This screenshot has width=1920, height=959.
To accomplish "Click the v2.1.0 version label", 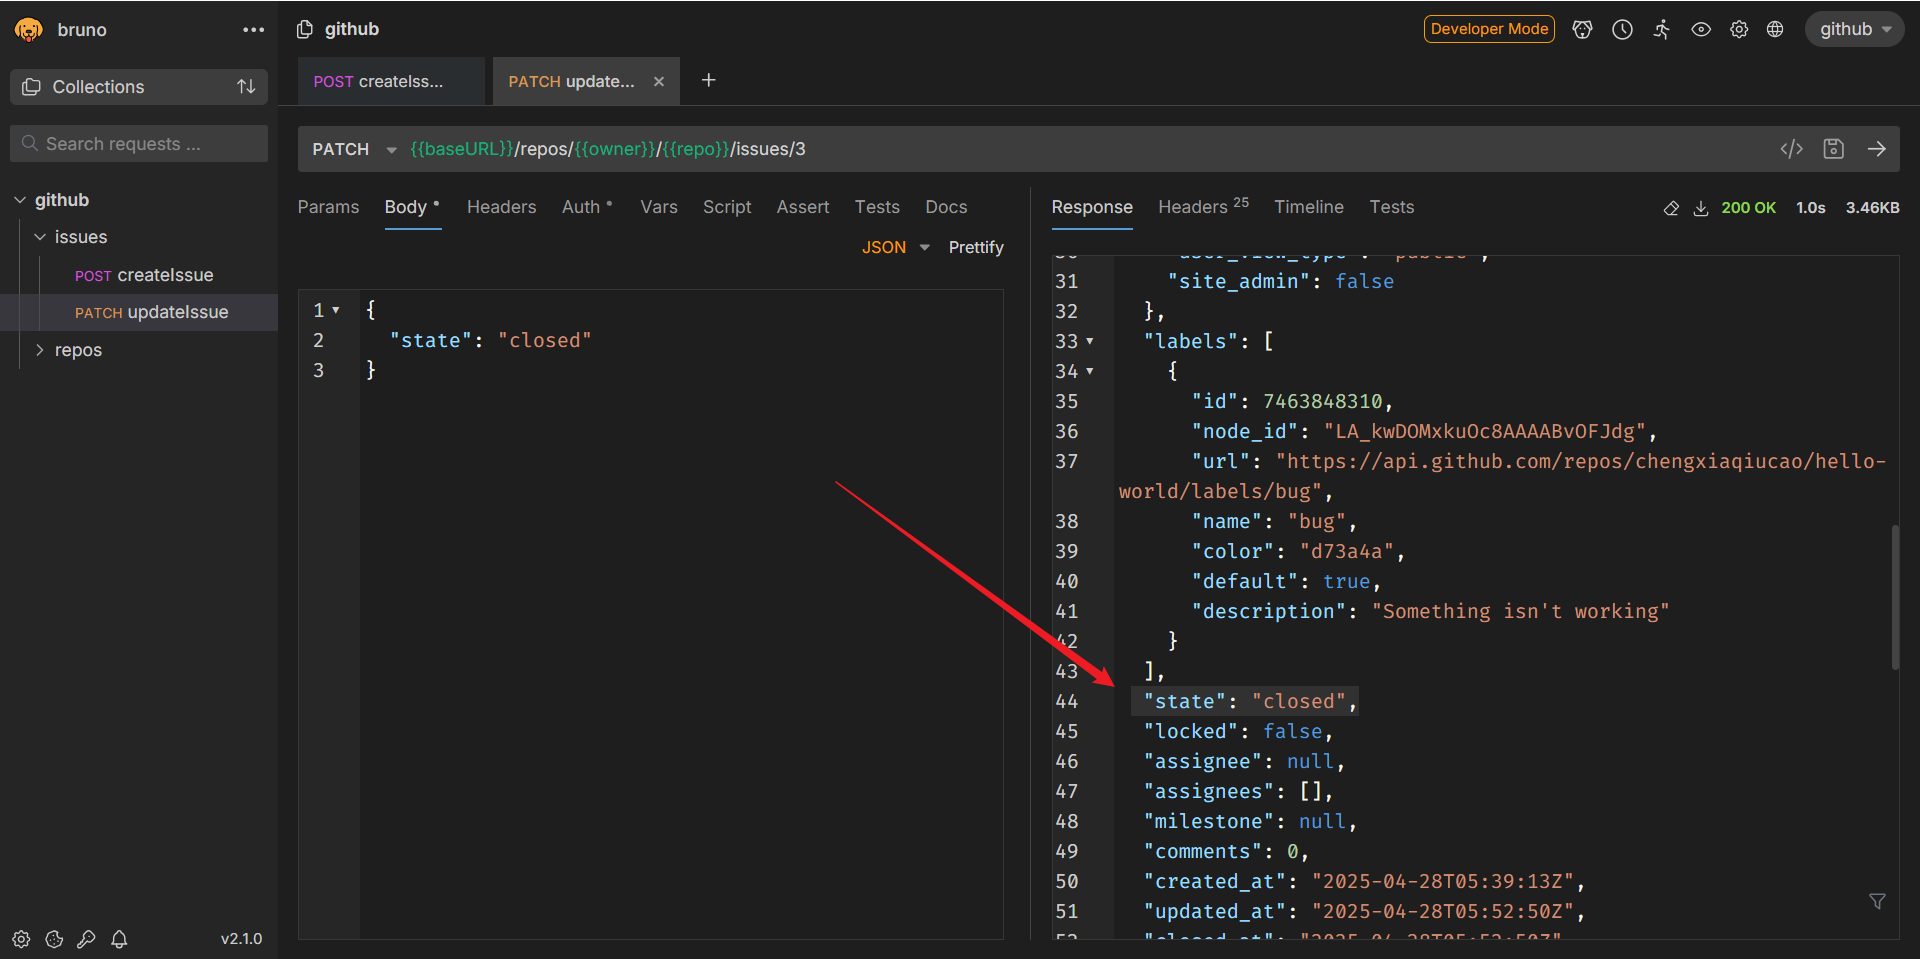I will pyautogui.click(x=241, y=939).
